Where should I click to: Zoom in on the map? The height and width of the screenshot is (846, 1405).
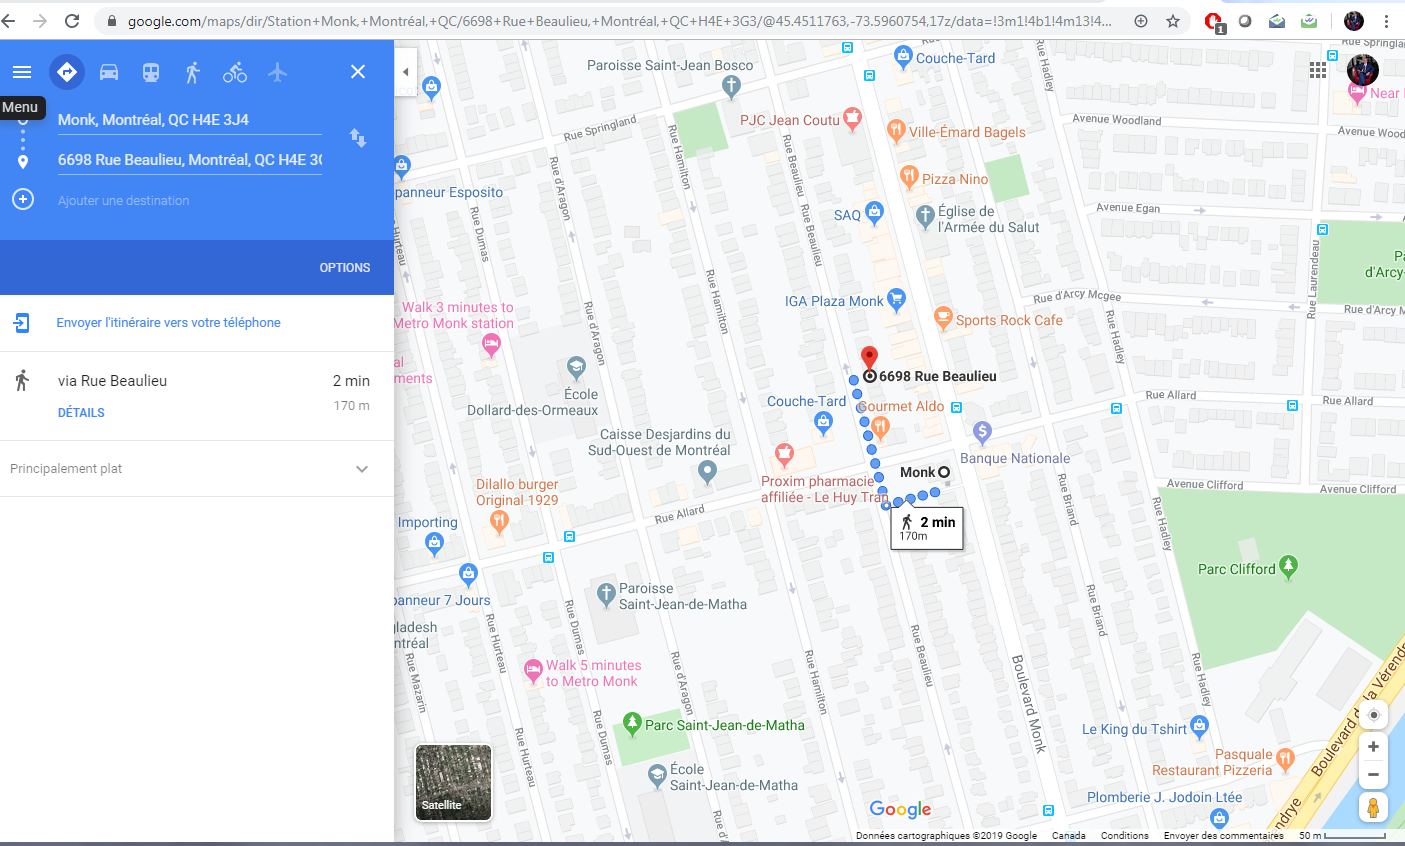[x=1373, y=747]
